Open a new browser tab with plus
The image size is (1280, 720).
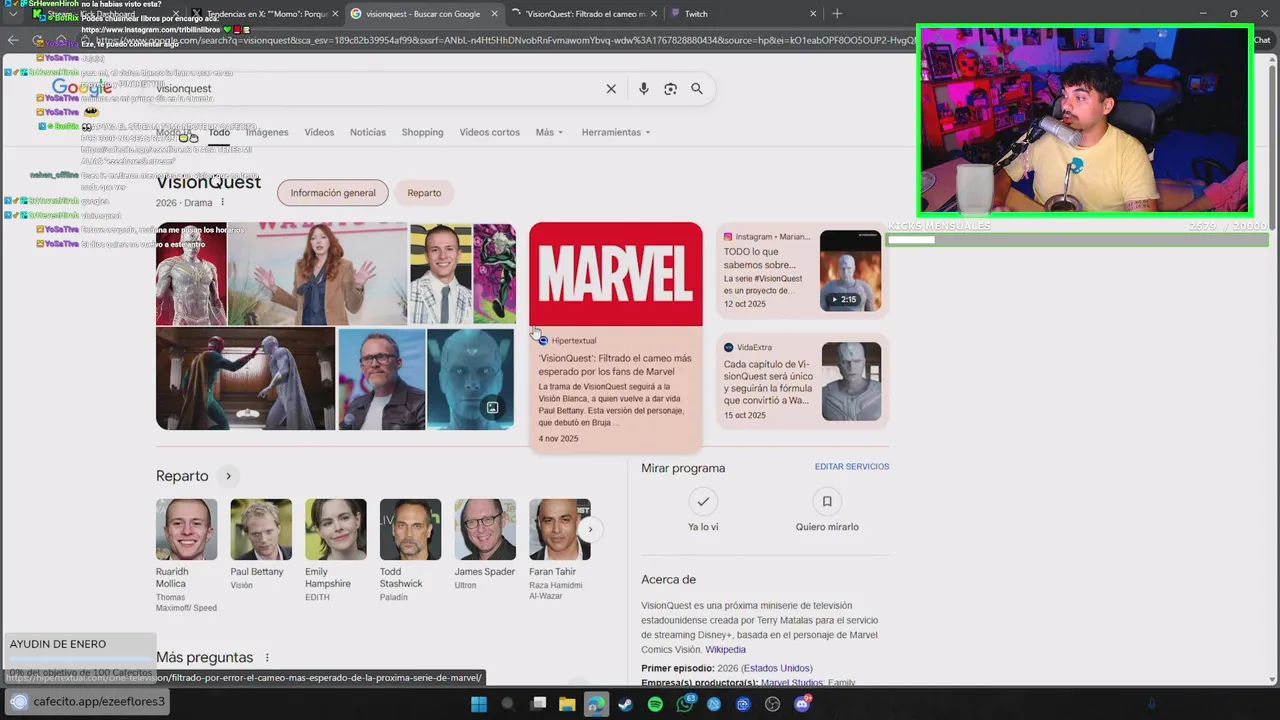[837, 14]
